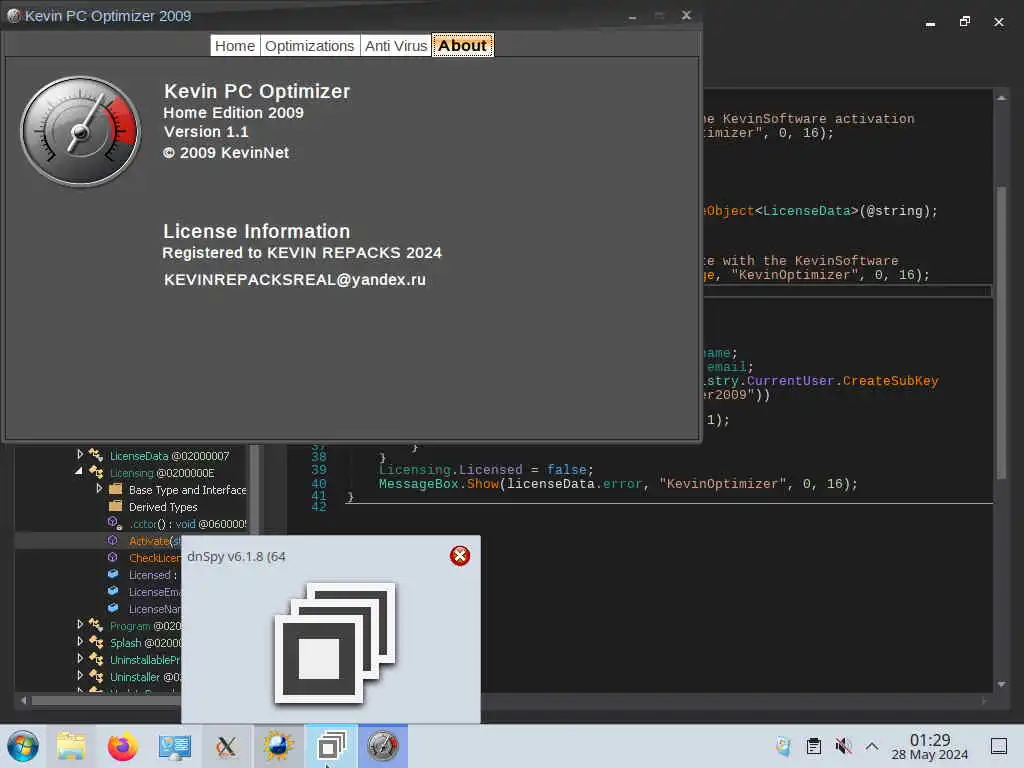Image resolution: width=1024 pixels, height=768 pixels.
Task: Open the clipboard tray icon
Action: click(x=814, y=746)
